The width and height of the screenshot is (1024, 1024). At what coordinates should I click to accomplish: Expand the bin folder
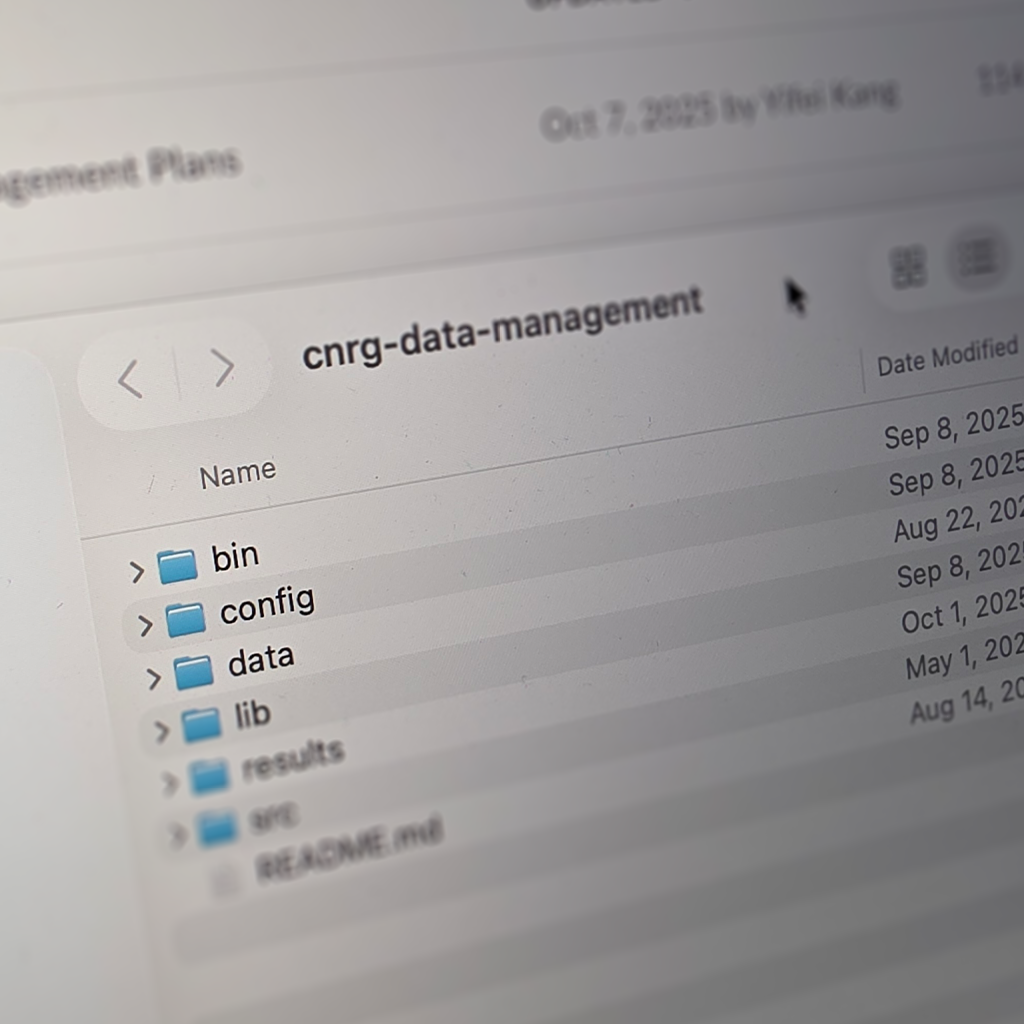coord(137,571)
